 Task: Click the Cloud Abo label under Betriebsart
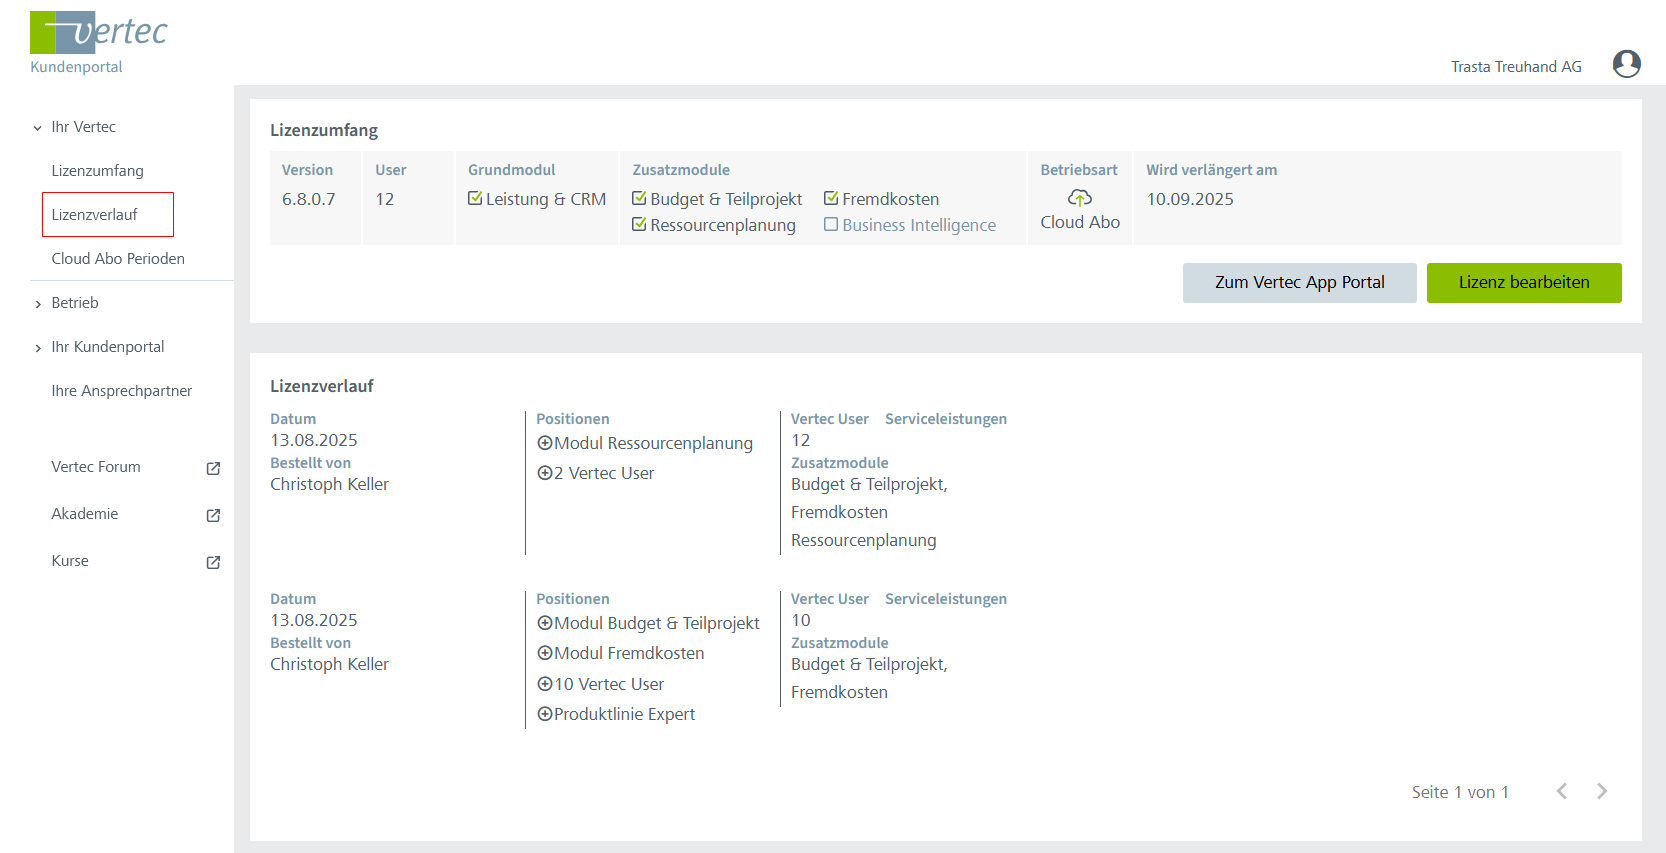[1080, 222]
